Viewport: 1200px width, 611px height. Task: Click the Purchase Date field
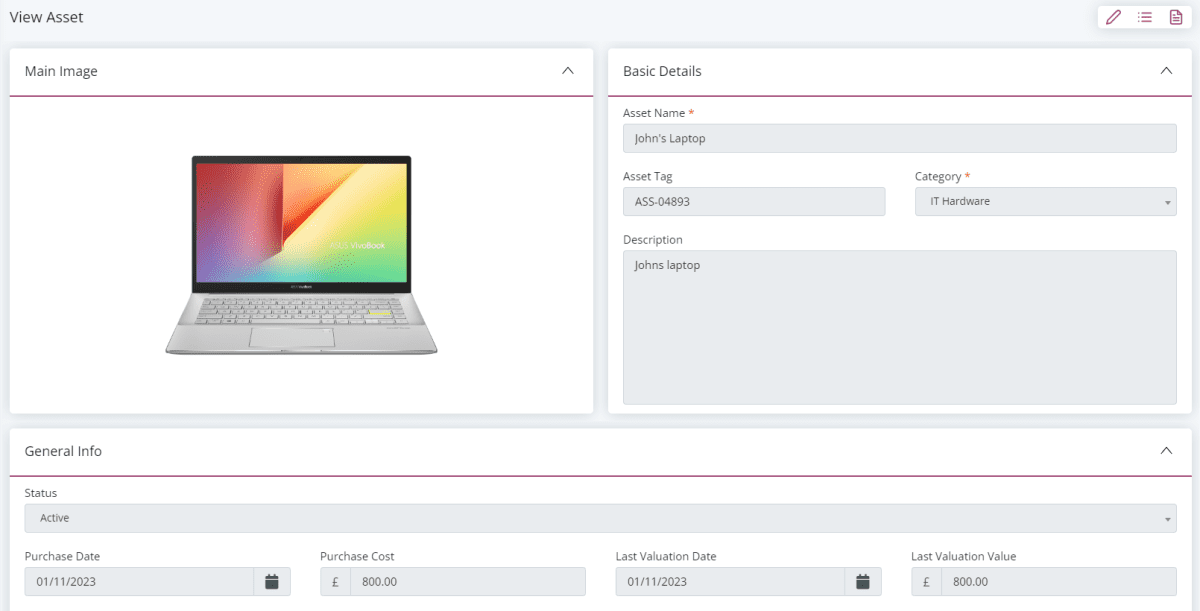coord(139,582)
